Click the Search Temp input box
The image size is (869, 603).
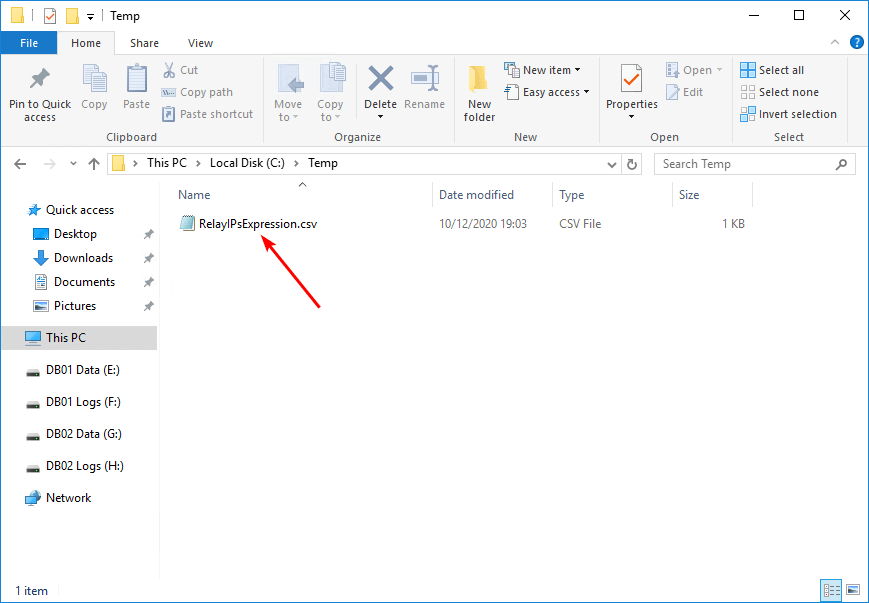click(x=745, y=164)
